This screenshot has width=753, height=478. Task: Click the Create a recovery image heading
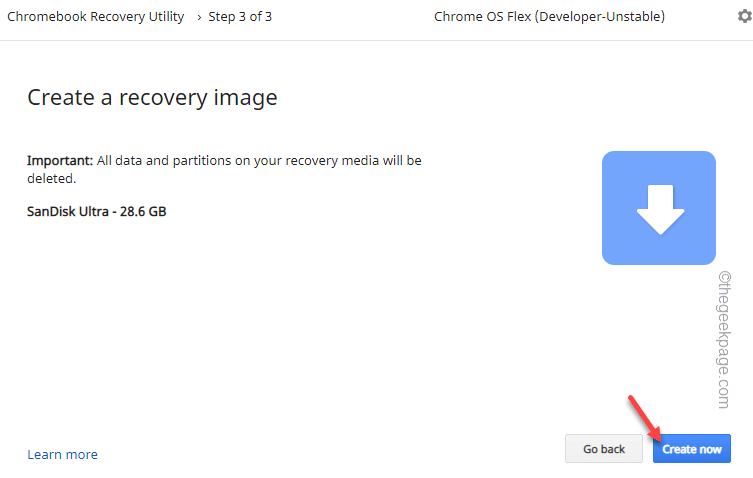click(152, 98)
